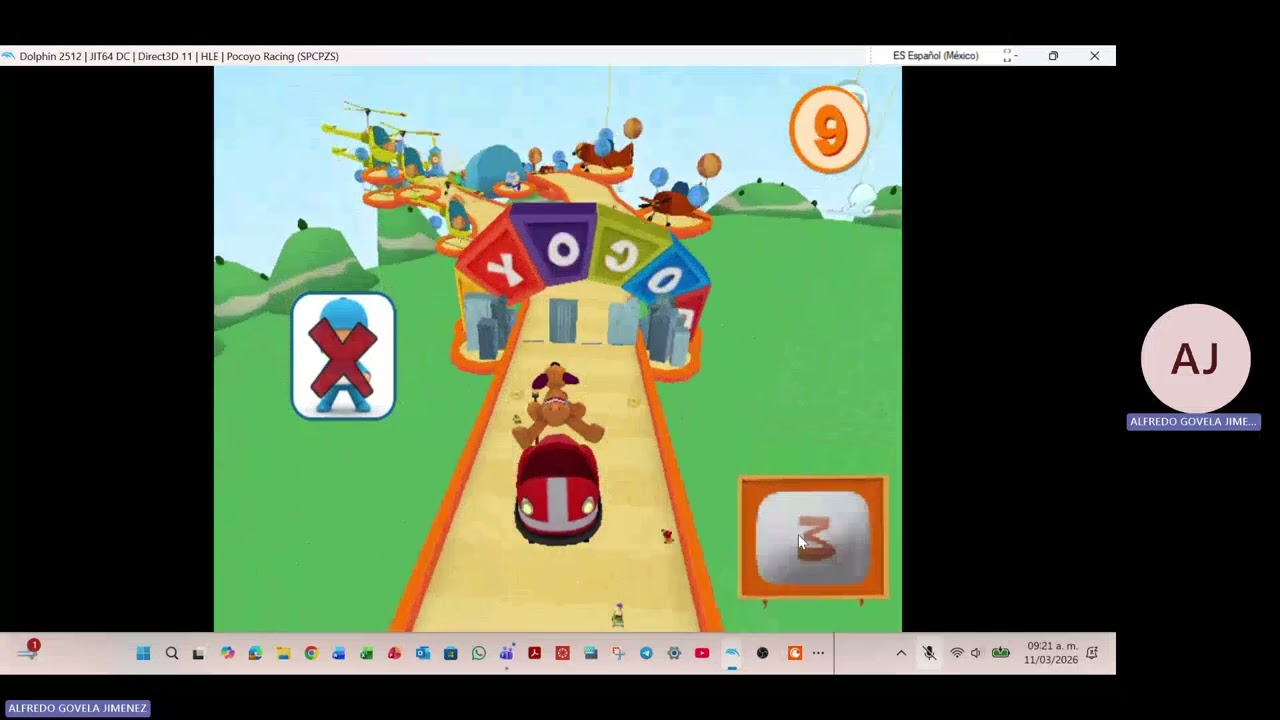Screen dimensions: 1280x720
Task: Launch Copilot from the taskbar
Action: pyautogui.click(x=227, y=653)
